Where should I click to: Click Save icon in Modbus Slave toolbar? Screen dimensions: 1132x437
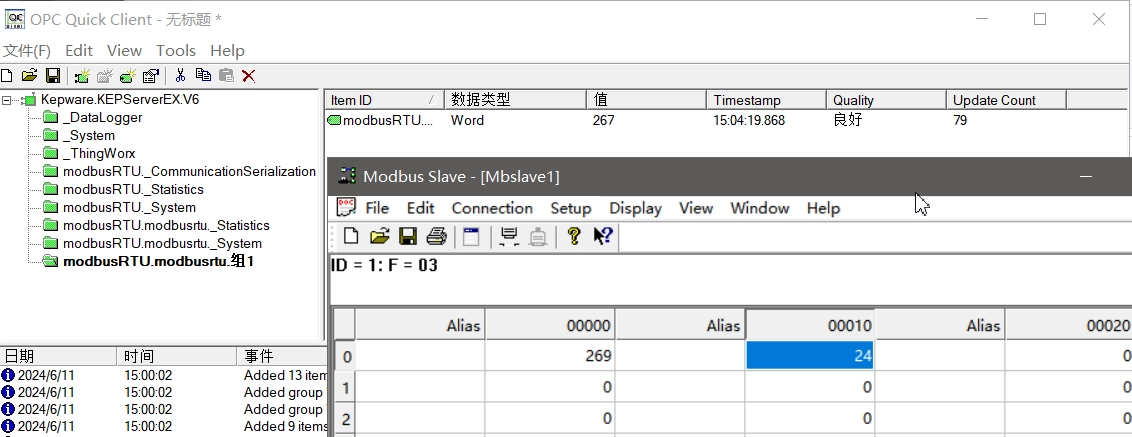pyautogui.click(x=407, y=236)
